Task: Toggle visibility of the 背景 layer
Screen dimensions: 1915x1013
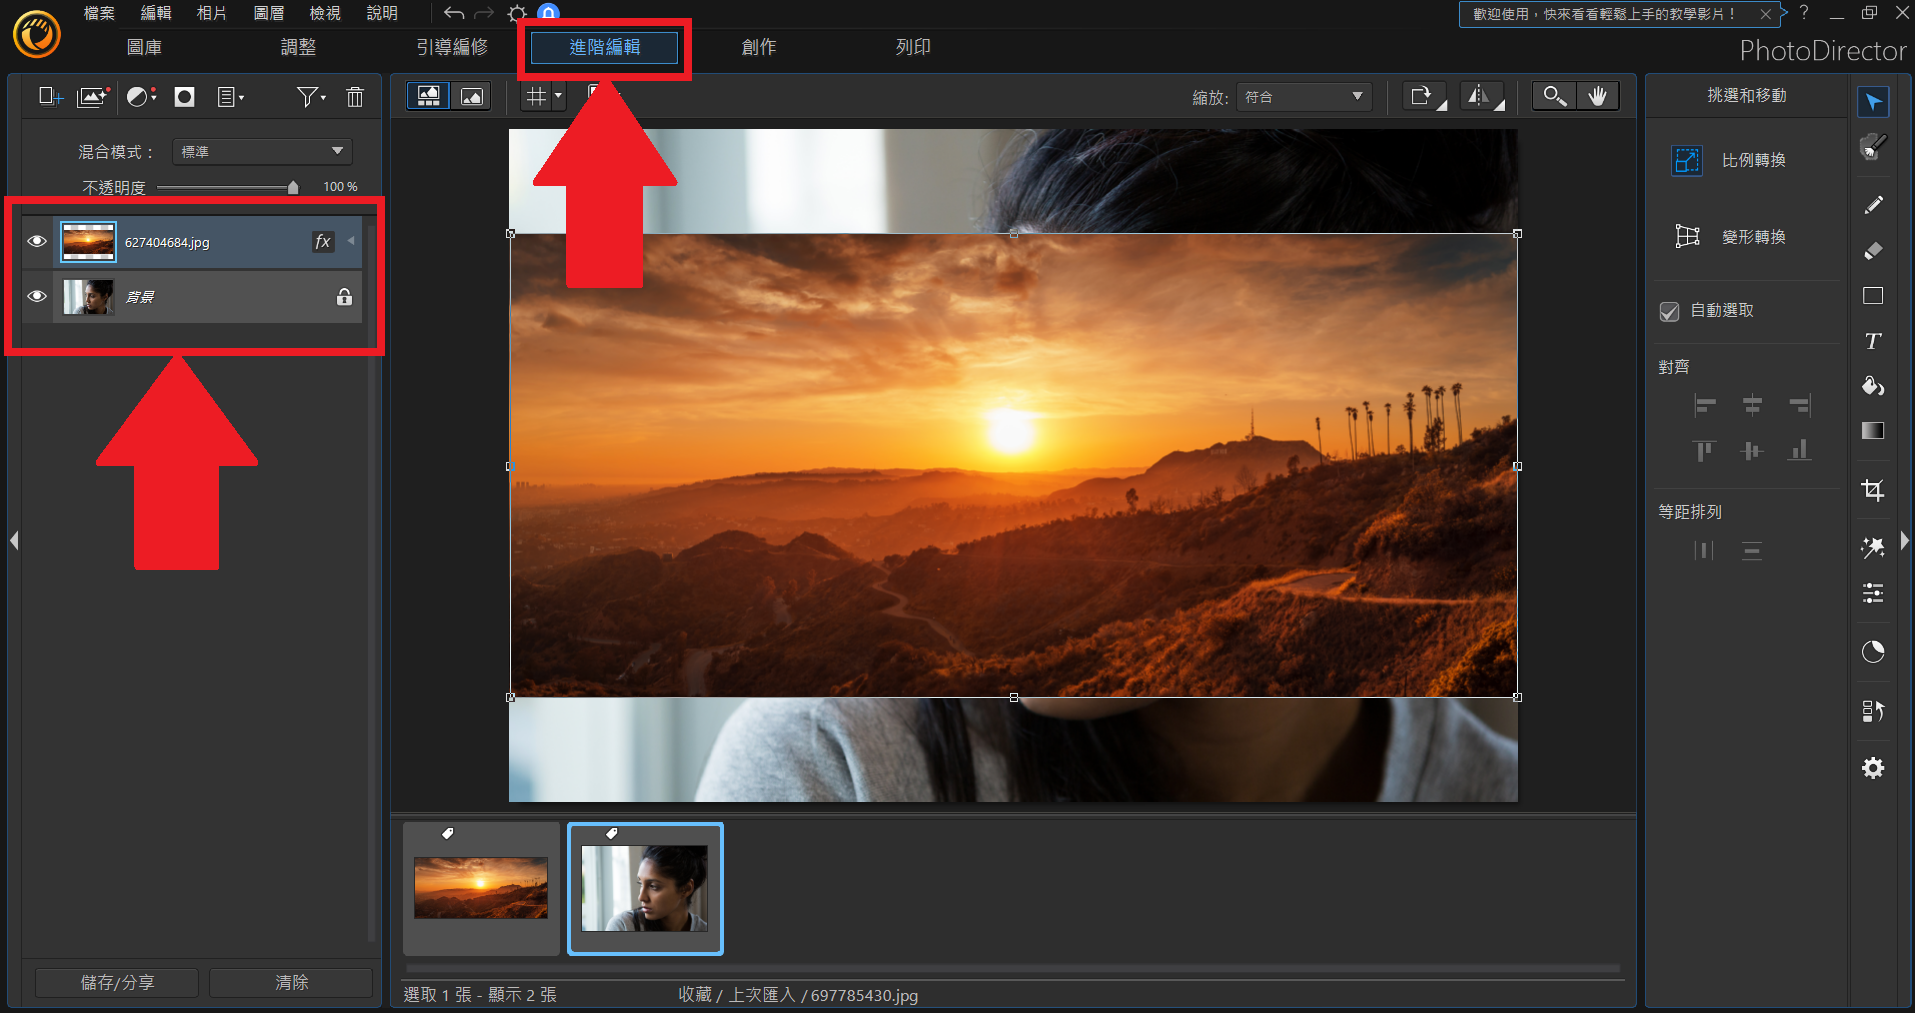Action: click(37, 297)
